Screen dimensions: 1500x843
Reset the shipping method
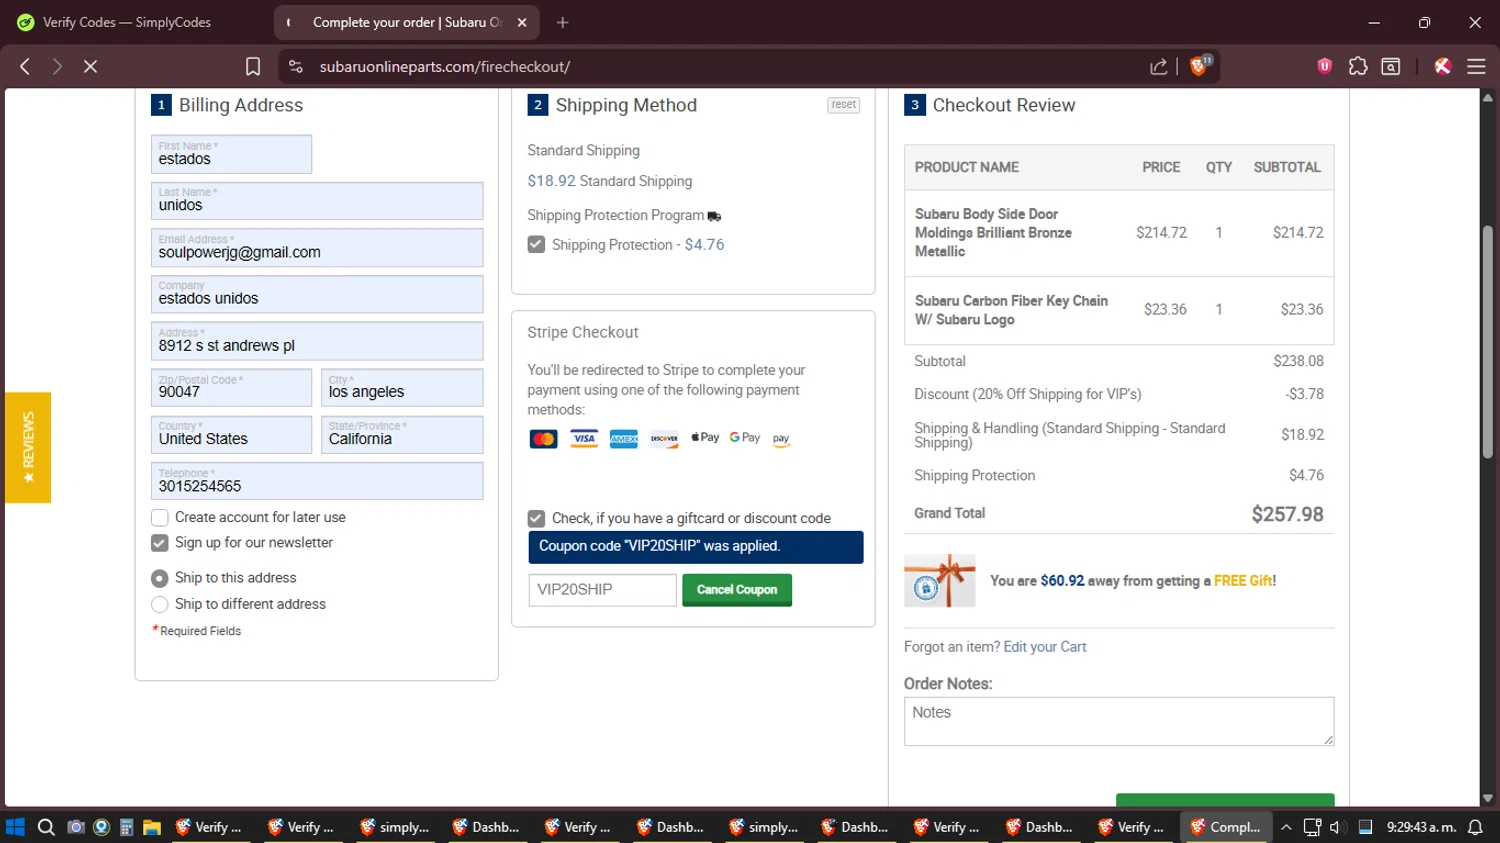[x=844, y=105]
